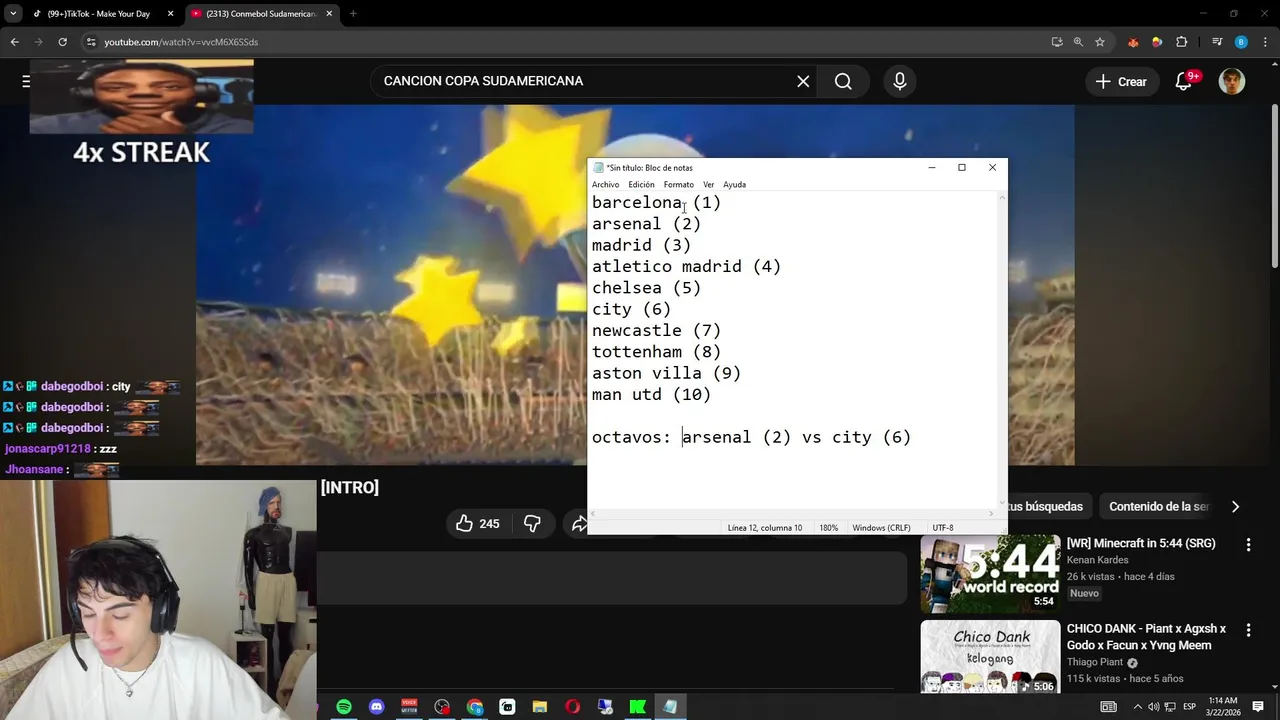The height and width of the screenshot is (720, 1280).
Task: Open YouTube notifications bell
Action: pyautogui.click(x=1184, y=81)
